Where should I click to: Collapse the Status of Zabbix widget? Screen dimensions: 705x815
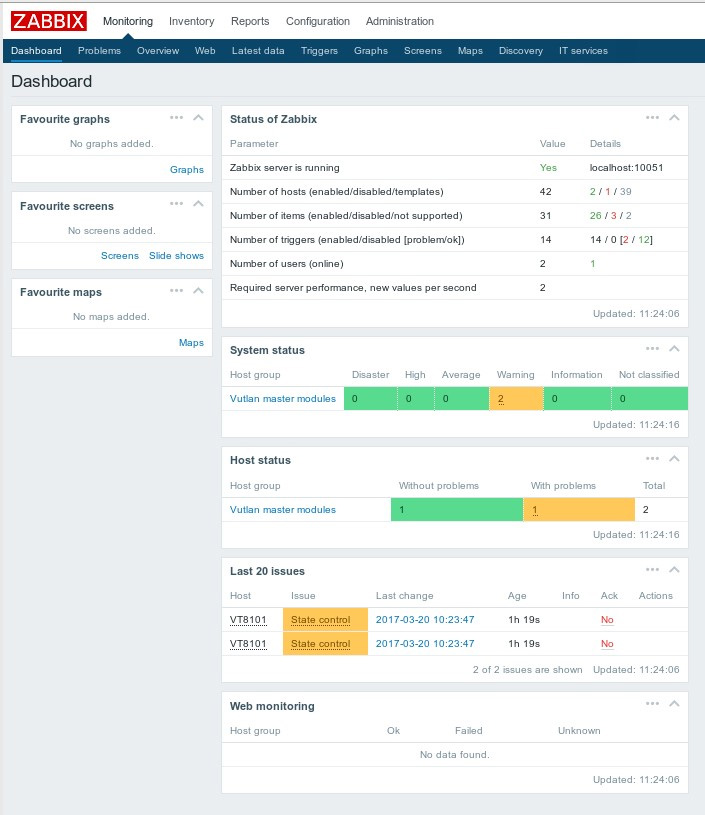click(674, 117)
